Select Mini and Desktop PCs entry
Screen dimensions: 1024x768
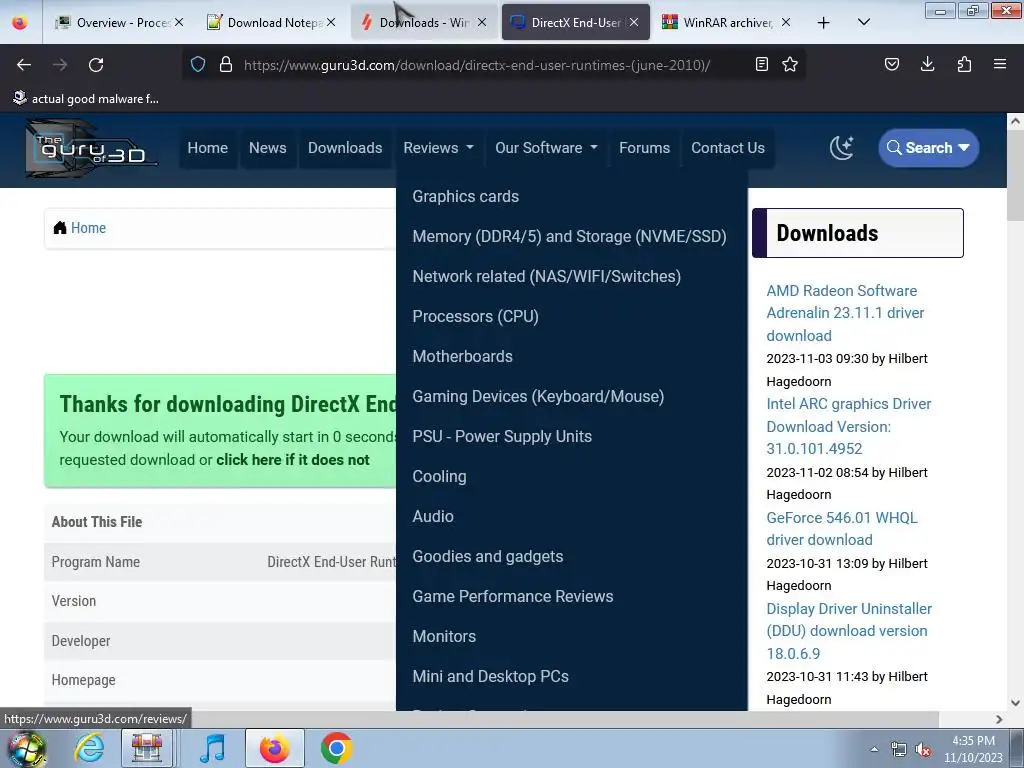(x=490, y=677)
